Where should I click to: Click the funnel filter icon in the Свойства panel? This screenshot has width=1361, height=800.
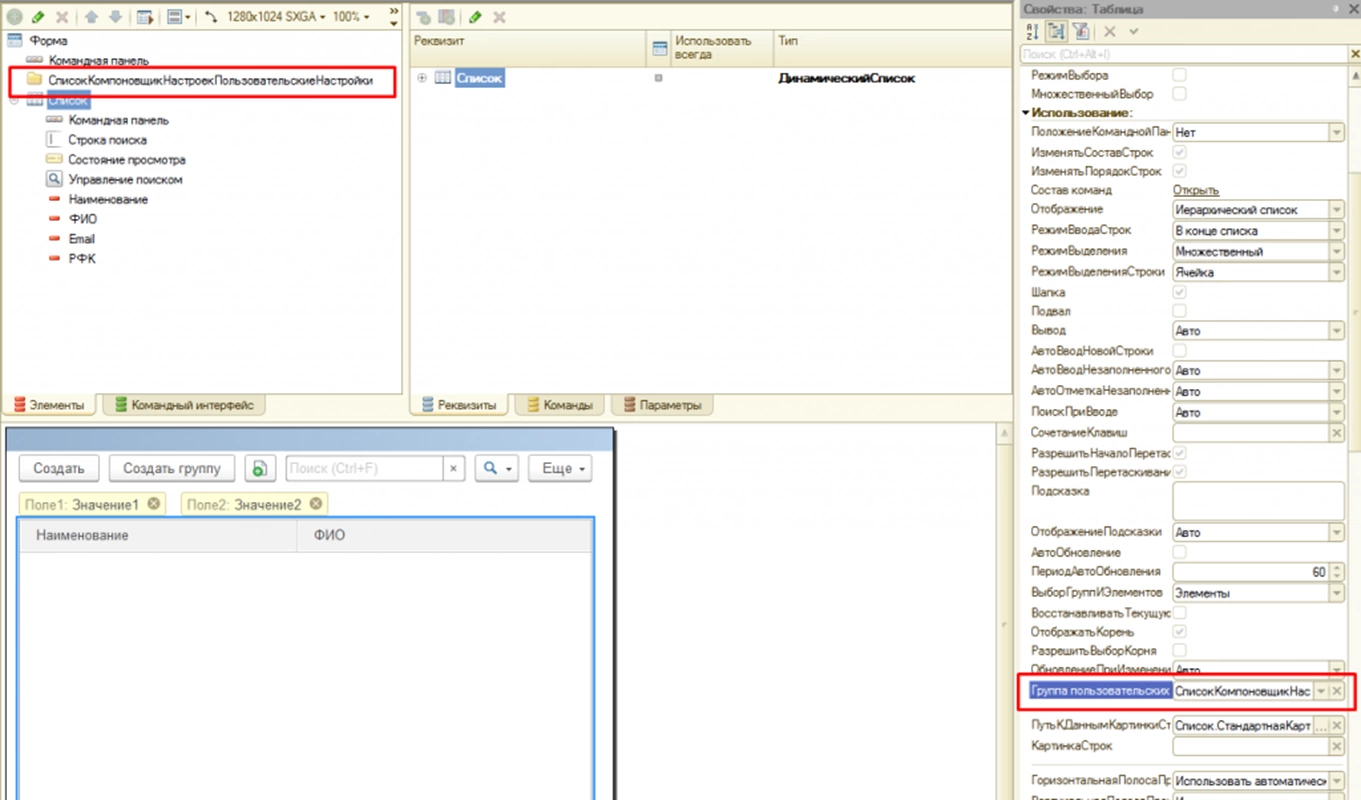point(1081,32)
